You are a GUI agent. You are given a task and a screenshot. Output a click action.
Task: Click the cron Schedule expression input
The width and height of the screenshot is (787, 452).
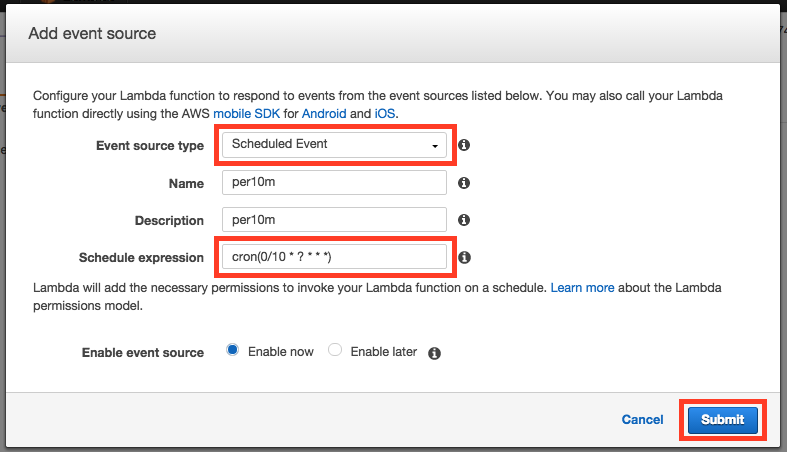pos(334,258)
